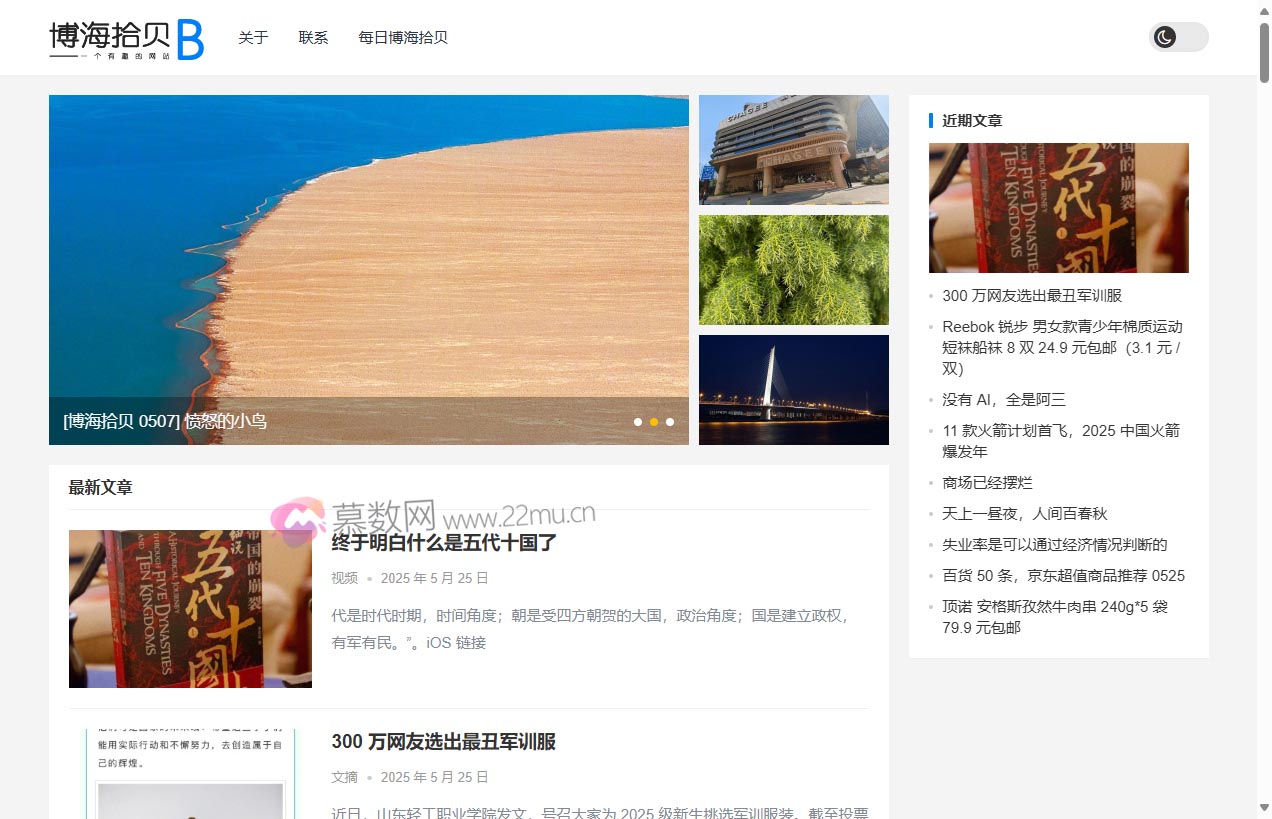Open the 联系 page link

[x=313, y=37]
